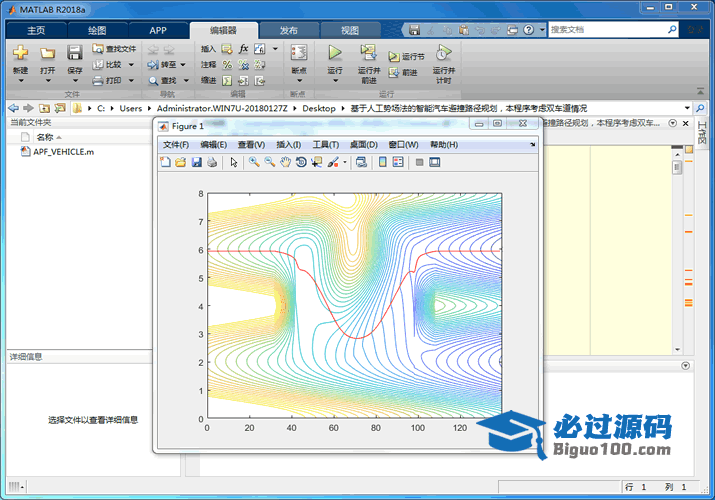The height and width of the screenshot is (500, 715).
Task: Toggle Insert Legend in Figure toolbar
Action: (x=398, y=162)
